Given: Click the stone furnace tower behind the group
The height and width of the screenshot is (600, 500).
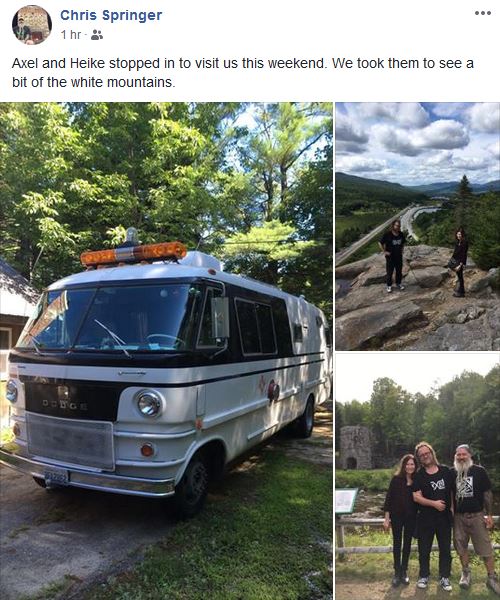Looking at the screenshot, I should [356, 447].
